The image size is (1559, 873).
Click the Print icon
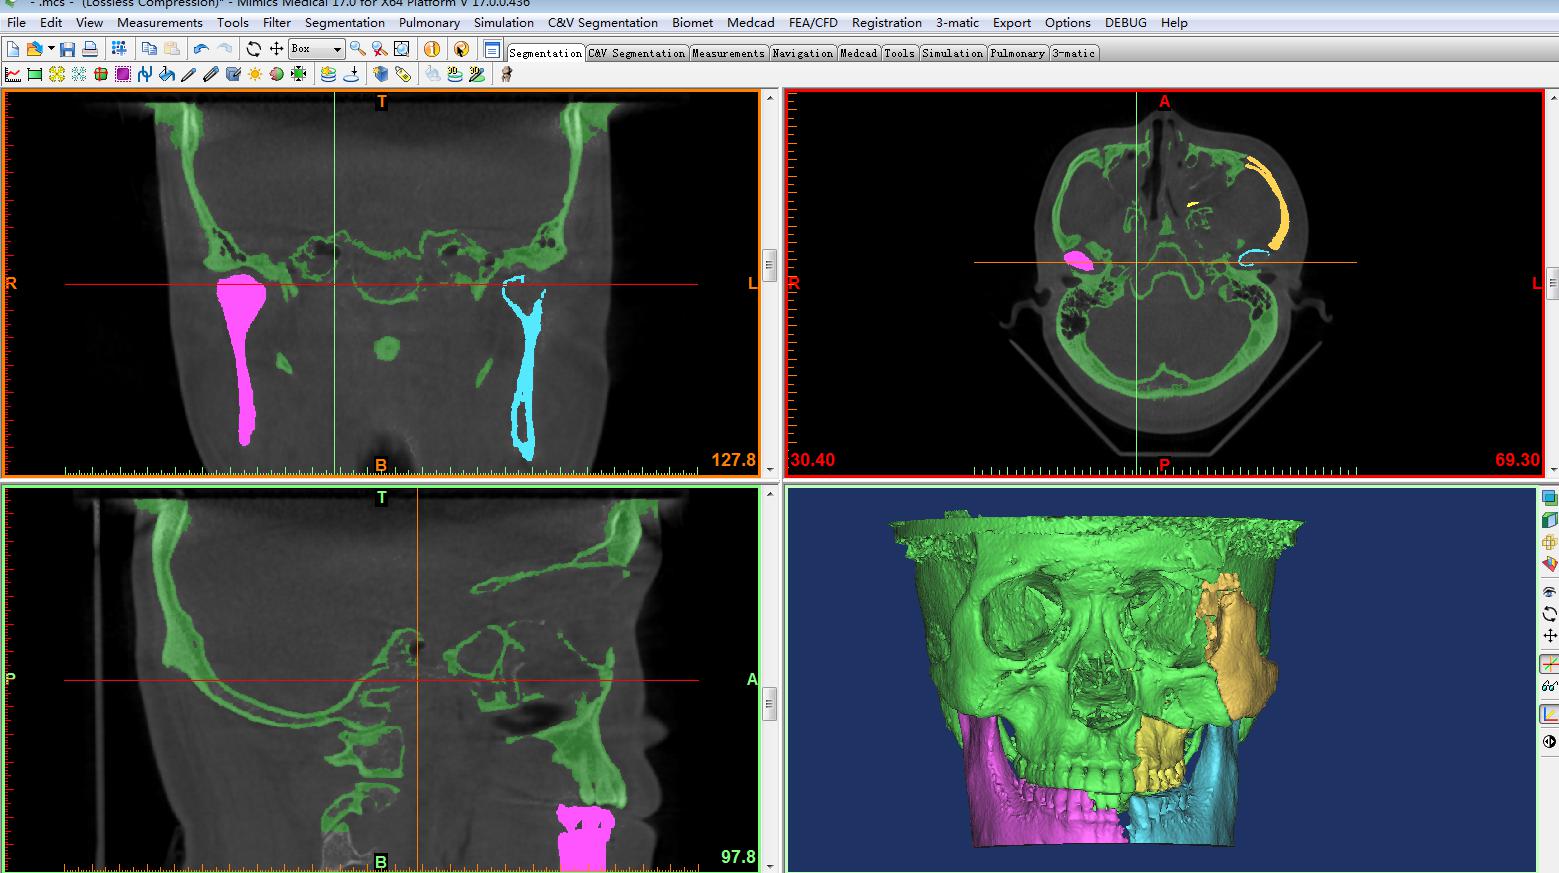click(90, 49)
